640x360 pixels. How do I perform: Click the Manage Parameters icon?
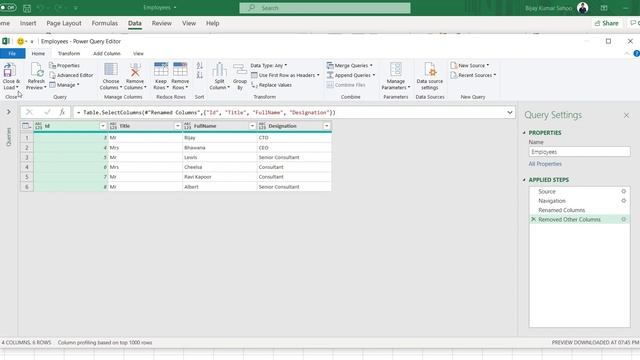[396, 70]
